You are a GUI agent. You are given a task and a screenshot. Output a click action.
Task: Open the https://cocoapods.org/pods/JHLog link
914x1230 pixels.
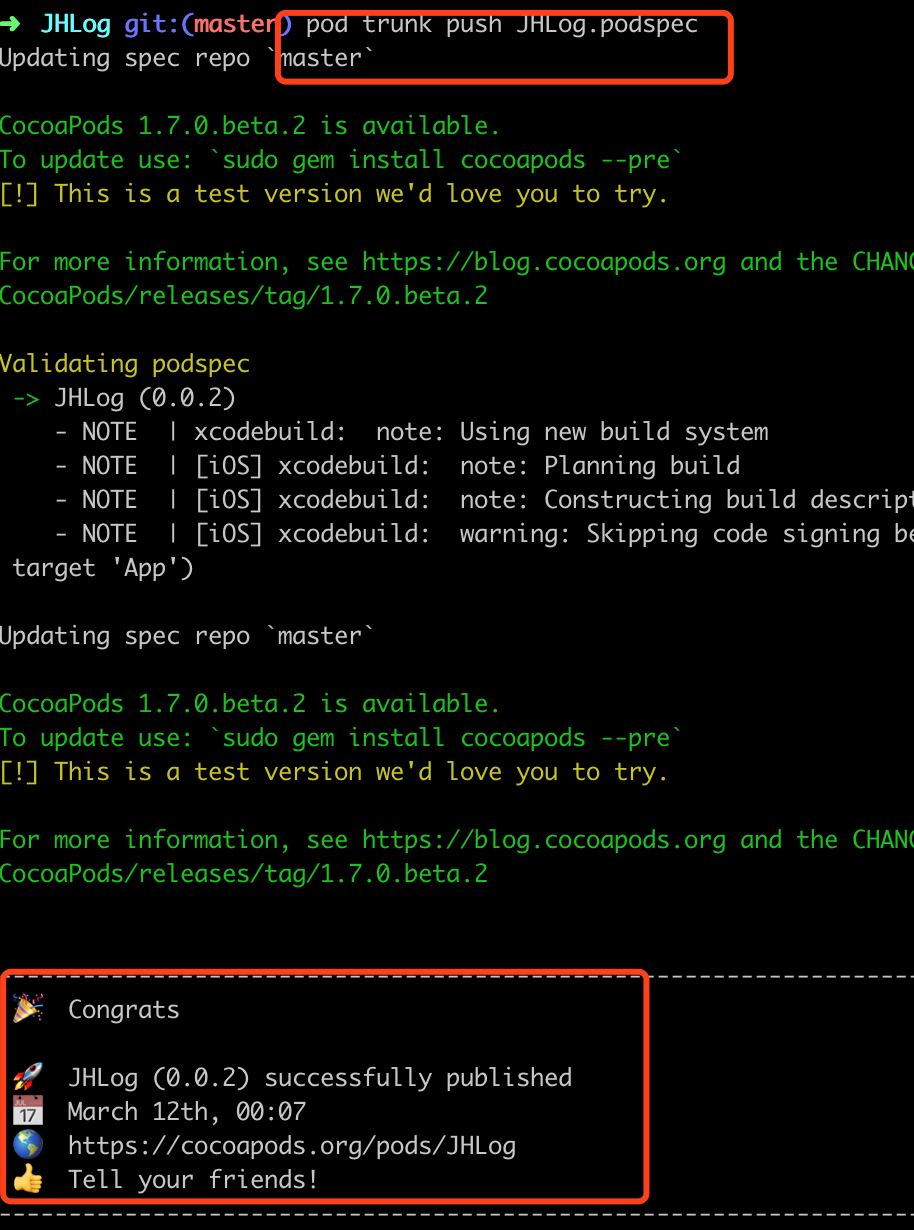(292, 1145)
